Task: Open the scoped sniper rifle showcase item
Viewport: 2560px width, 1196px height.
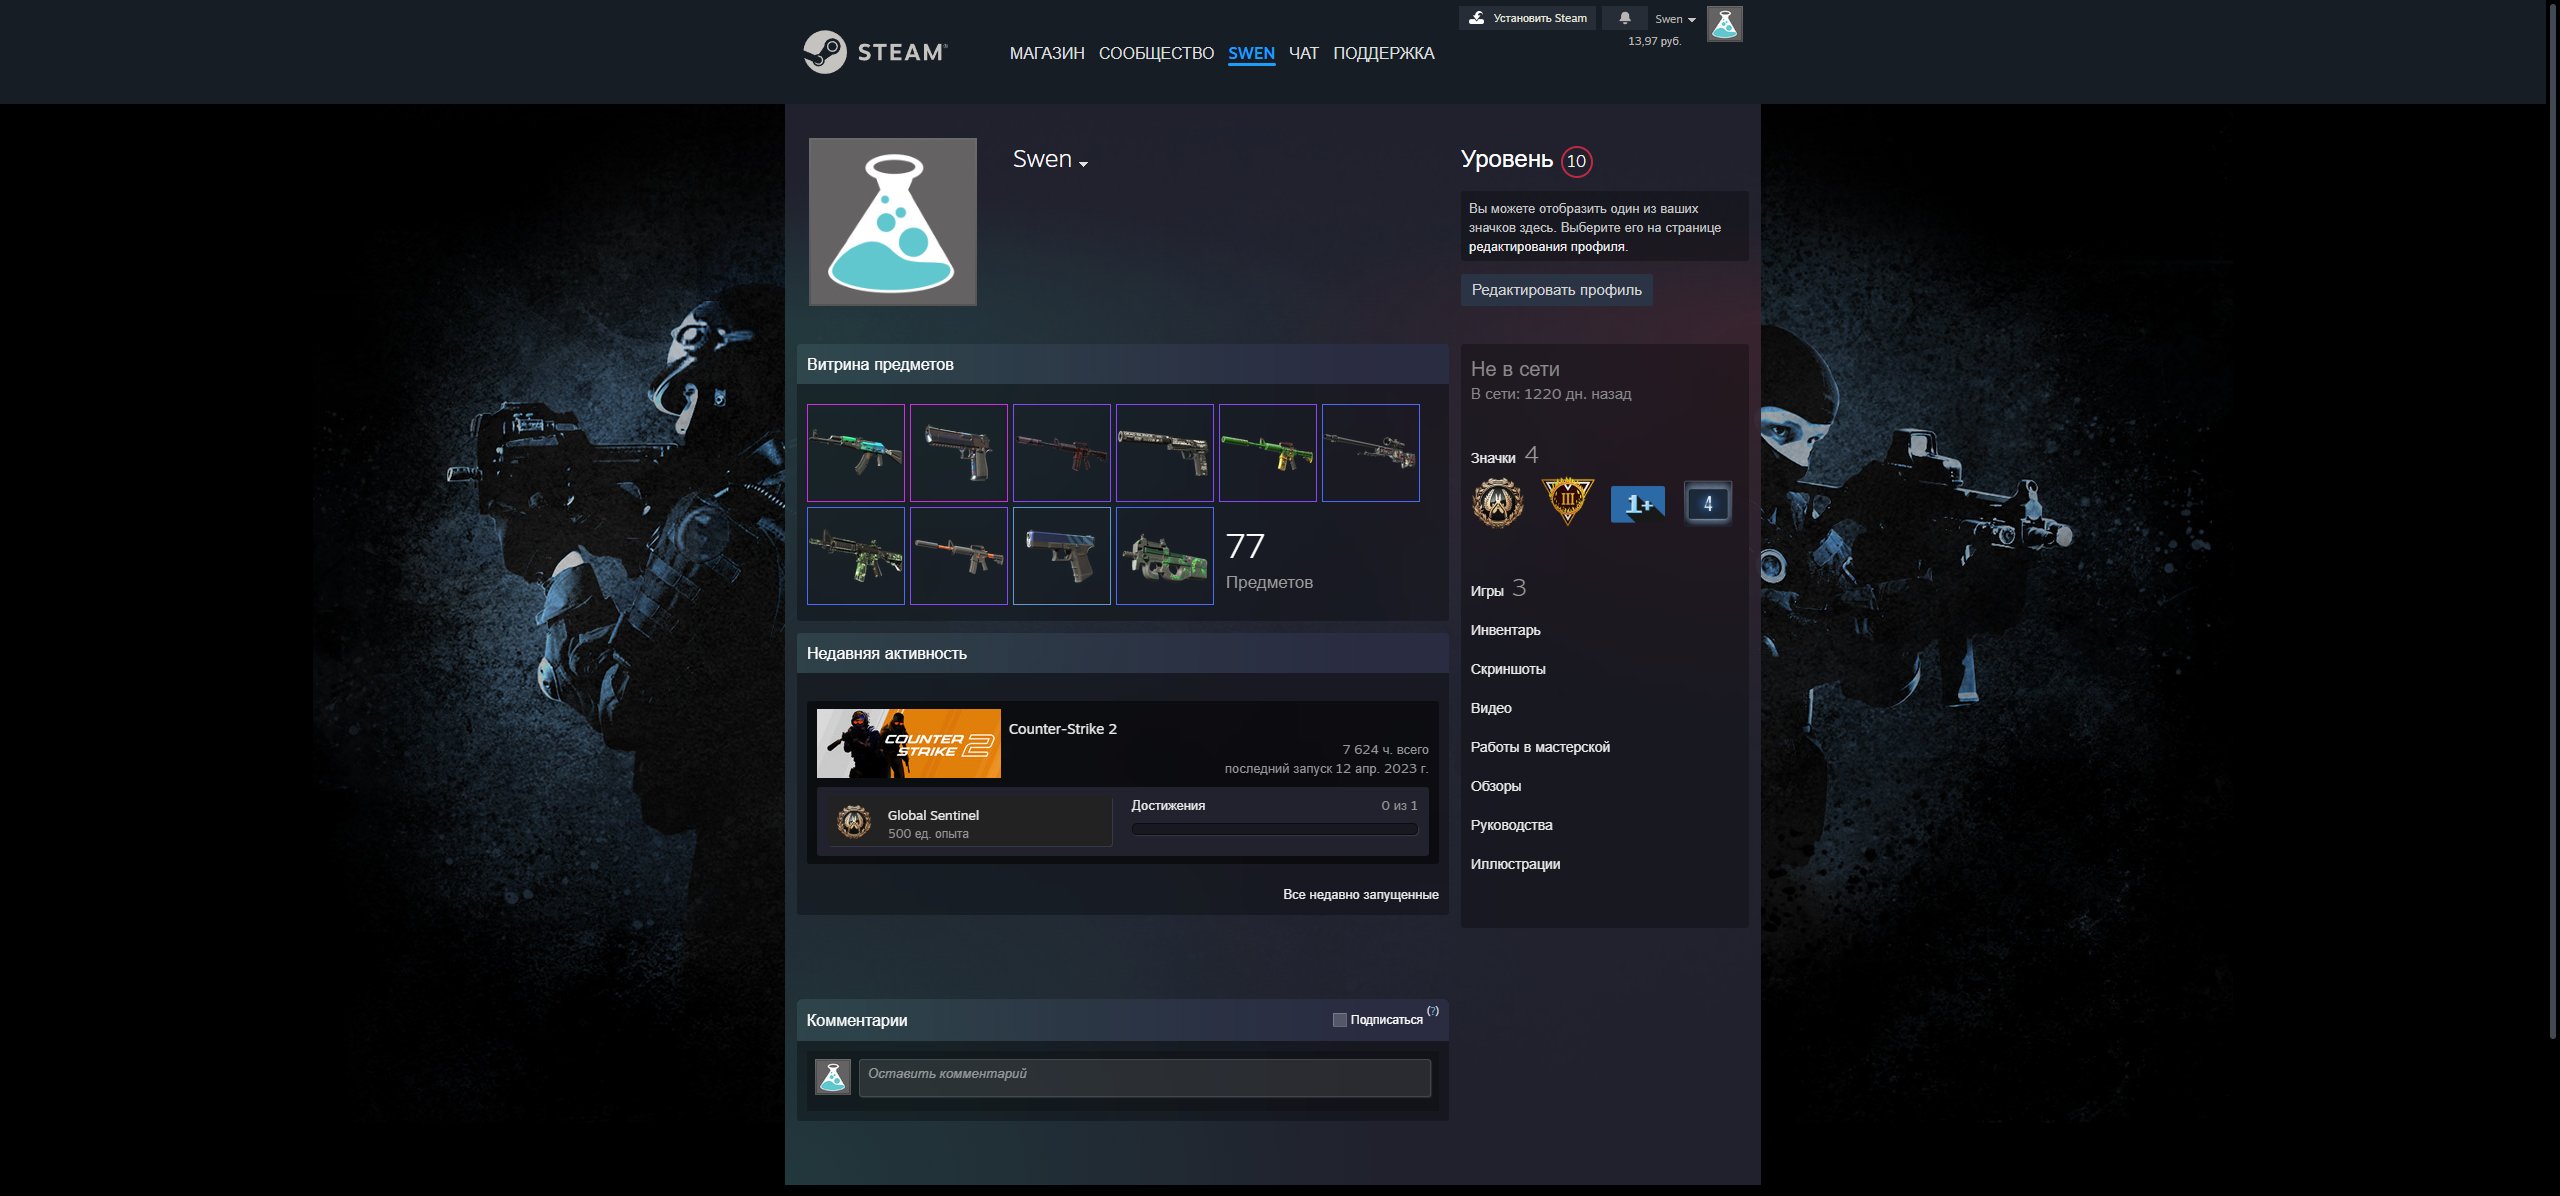Action: point(1371,453)
